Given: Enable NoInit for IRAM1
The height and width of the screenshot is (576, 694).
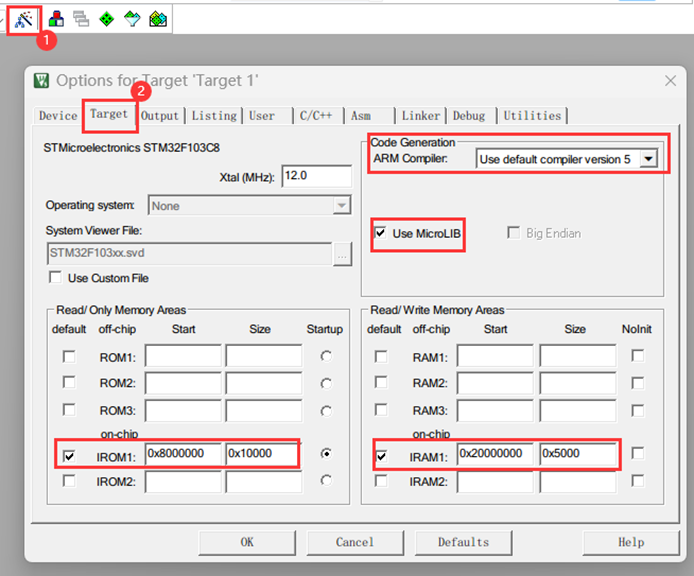Looking at the screenshot, I should coord(638,453).
